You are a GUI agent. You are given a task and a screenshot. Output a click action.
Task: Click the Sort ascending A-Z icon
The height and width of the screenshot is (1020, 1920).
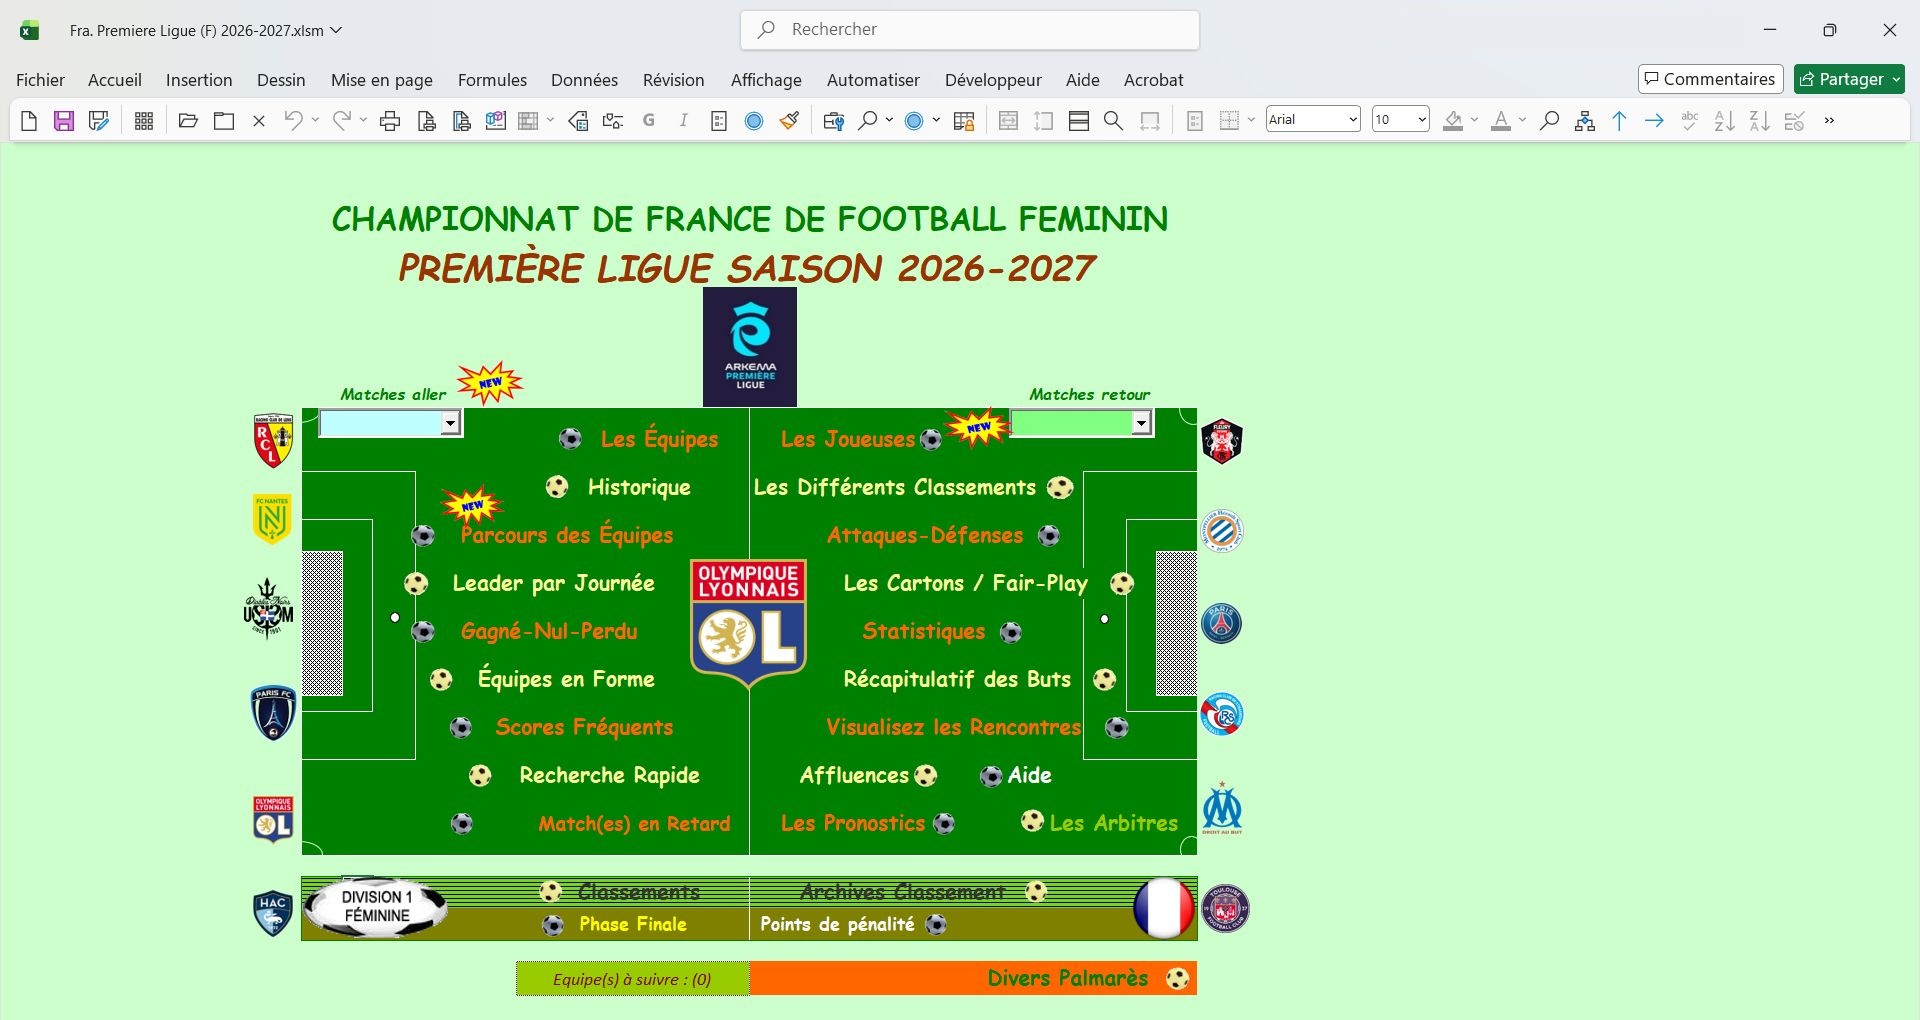tap(1725, 121)
